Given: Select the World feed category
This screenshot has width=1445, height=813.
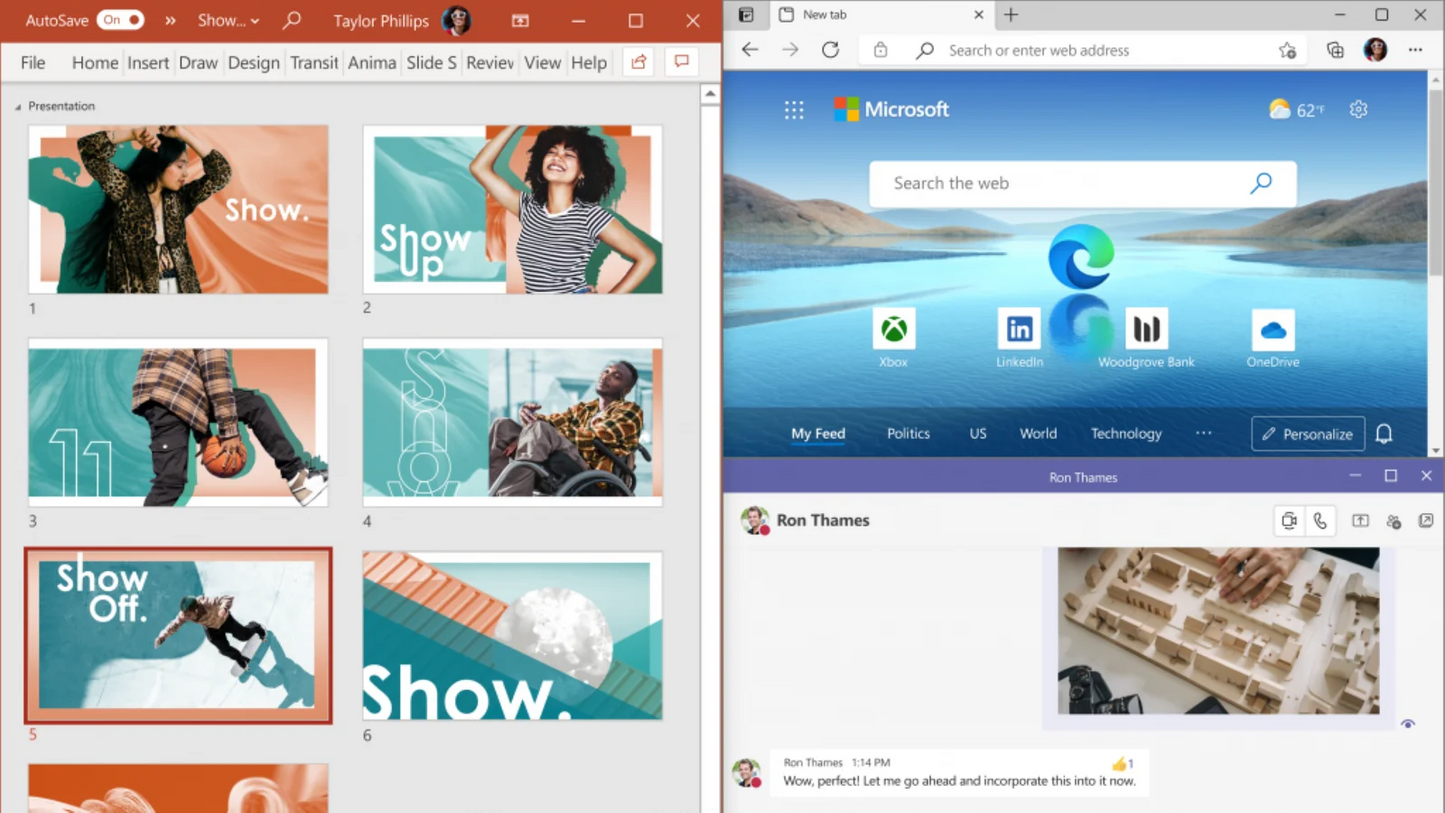Looking at the screenshot, I should (x=1038, y=433).
